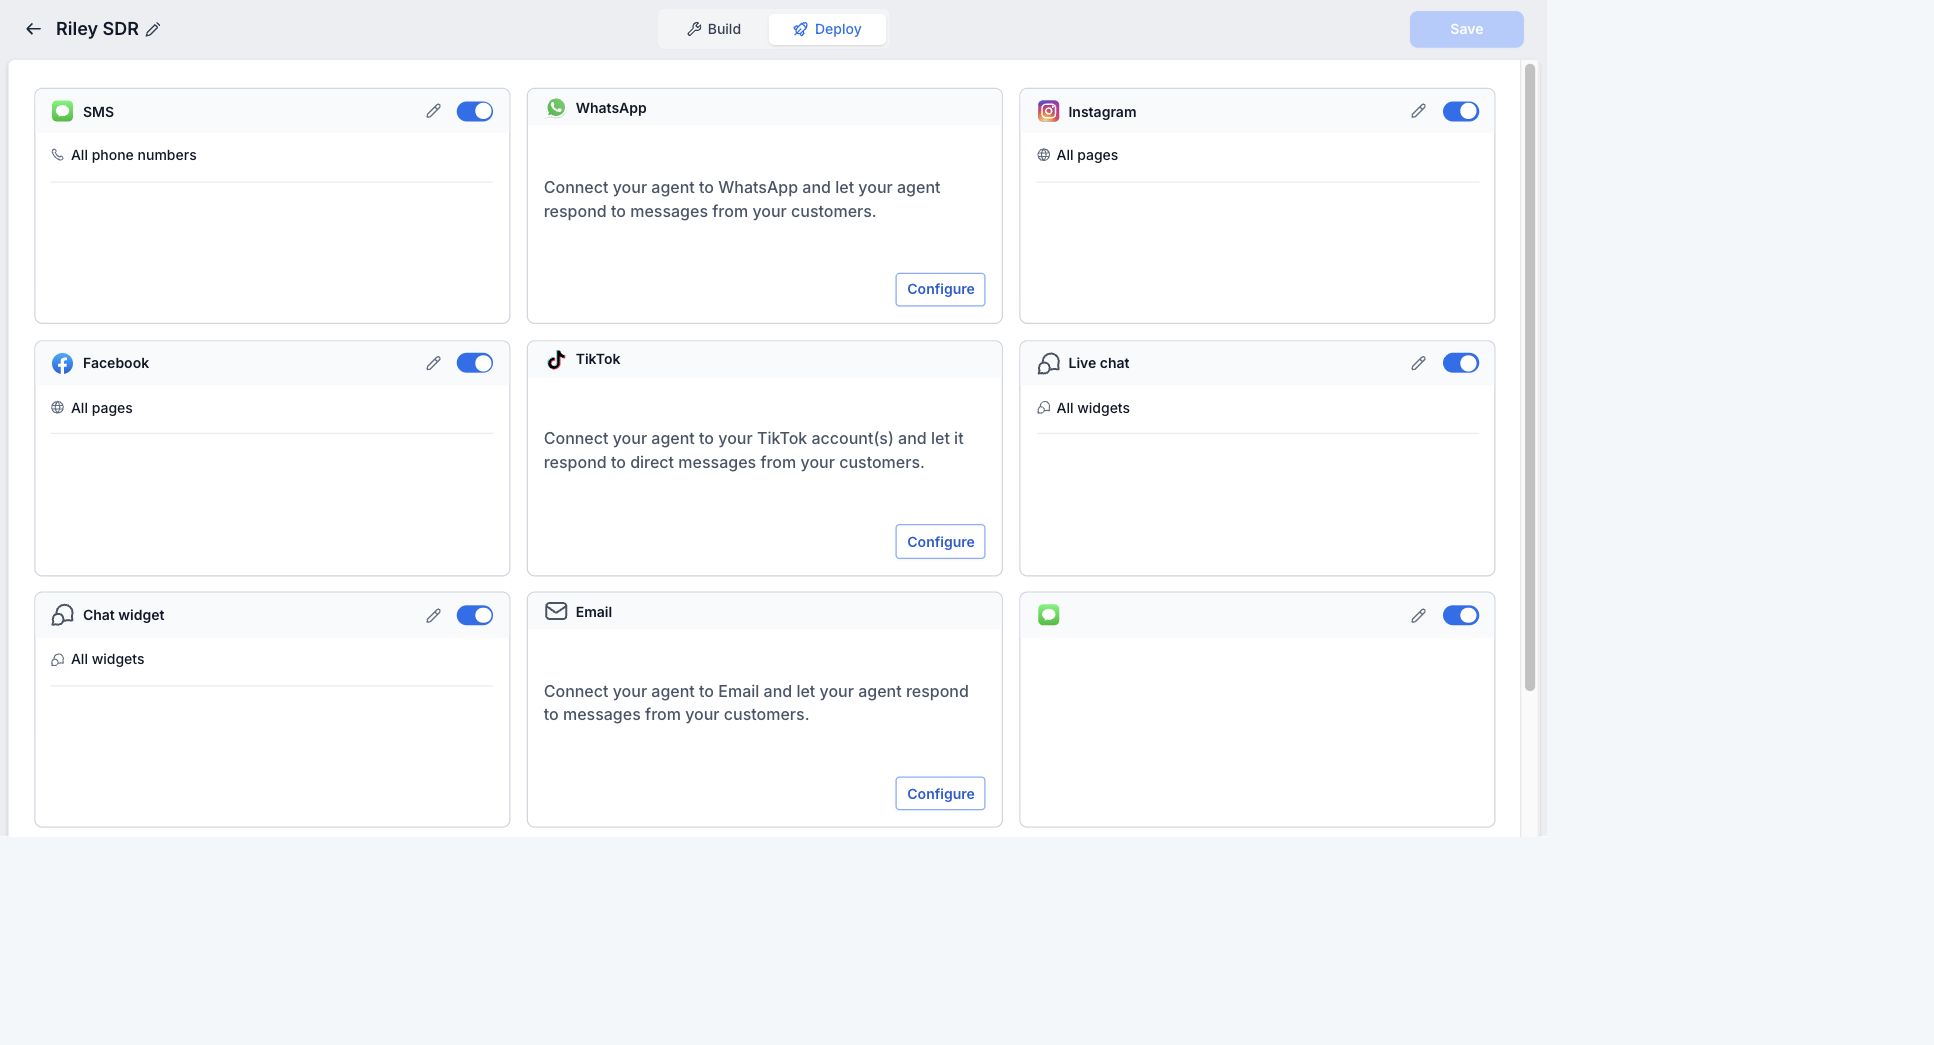Edit the unnamed green channel card
Image resolution: width=1934 pixels, height=1045 pixels.
click(1418, 615)
